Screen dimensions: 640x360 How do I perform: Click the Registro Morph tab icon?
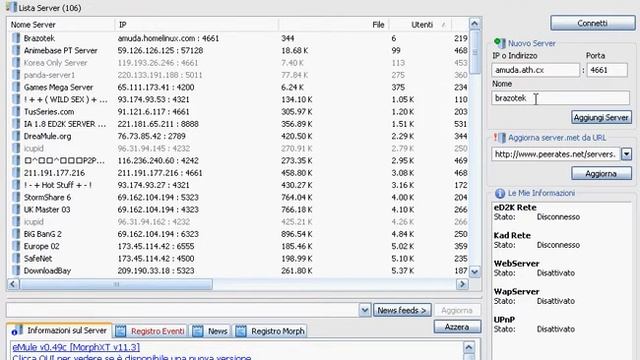(241, 331)
